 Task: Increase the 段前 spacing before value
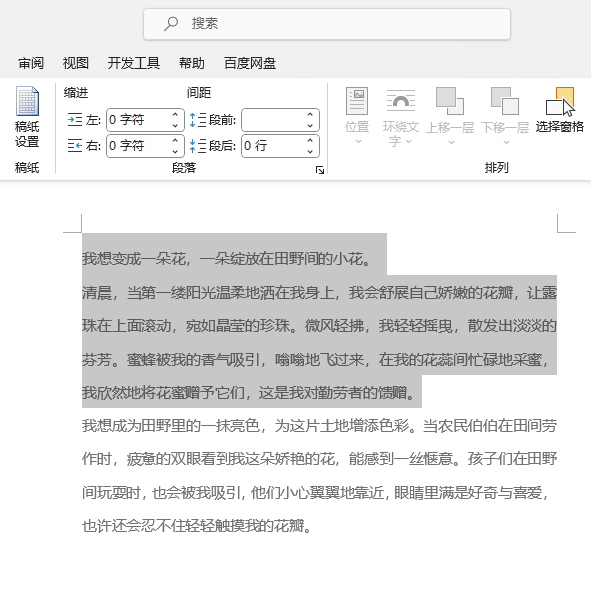tap(310, 115)
